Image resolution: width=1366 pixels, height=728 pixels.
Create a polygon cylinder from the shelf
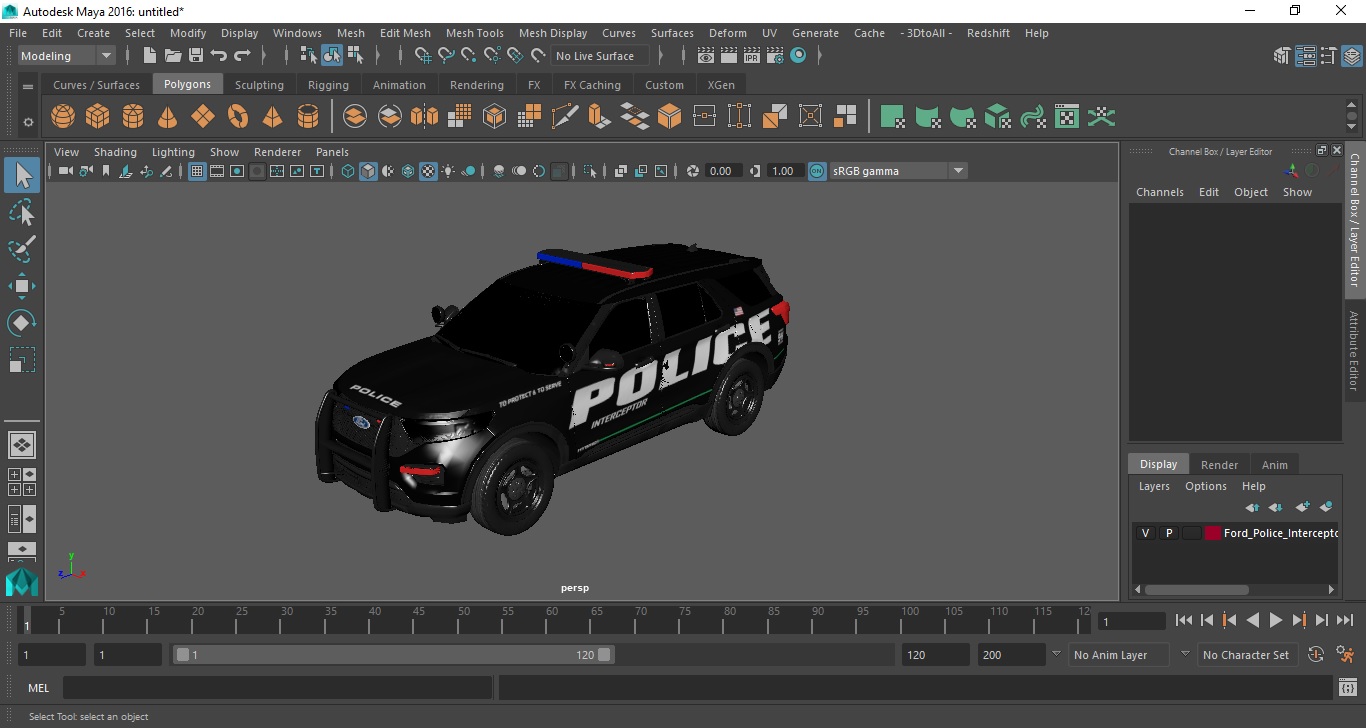133,117
